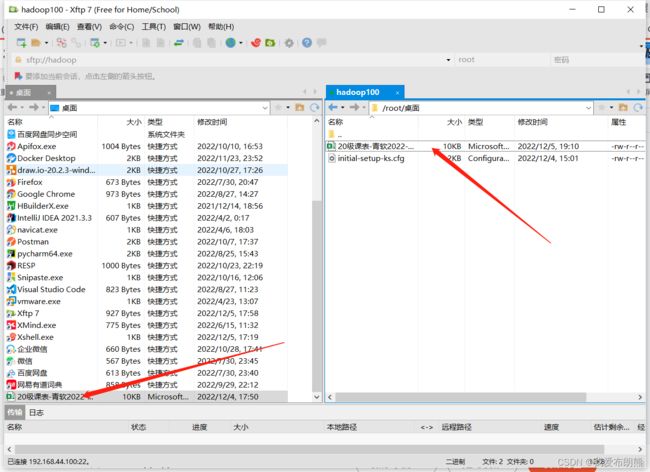
Task: Click the blue-green Synchronize arrows toolbar icon
Action: (x=179, y=43)
